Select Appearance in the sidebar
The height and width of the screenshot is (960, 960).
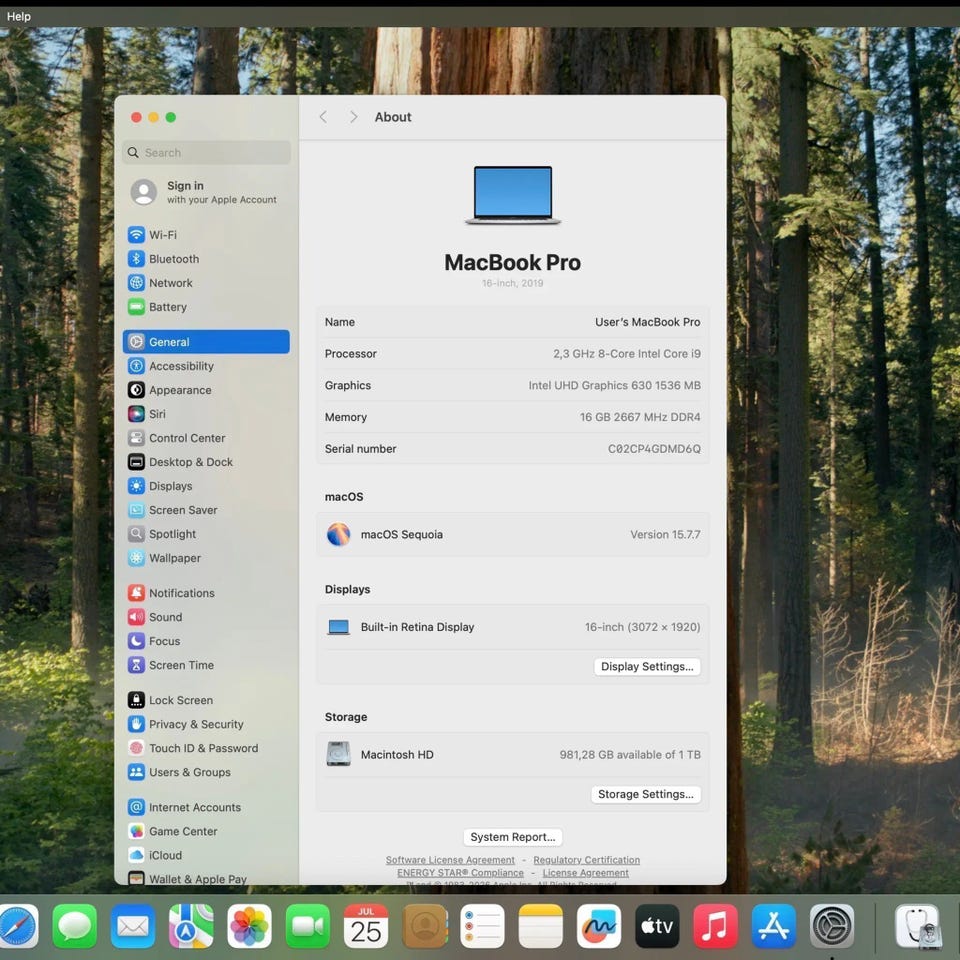(x=206, y=390)
